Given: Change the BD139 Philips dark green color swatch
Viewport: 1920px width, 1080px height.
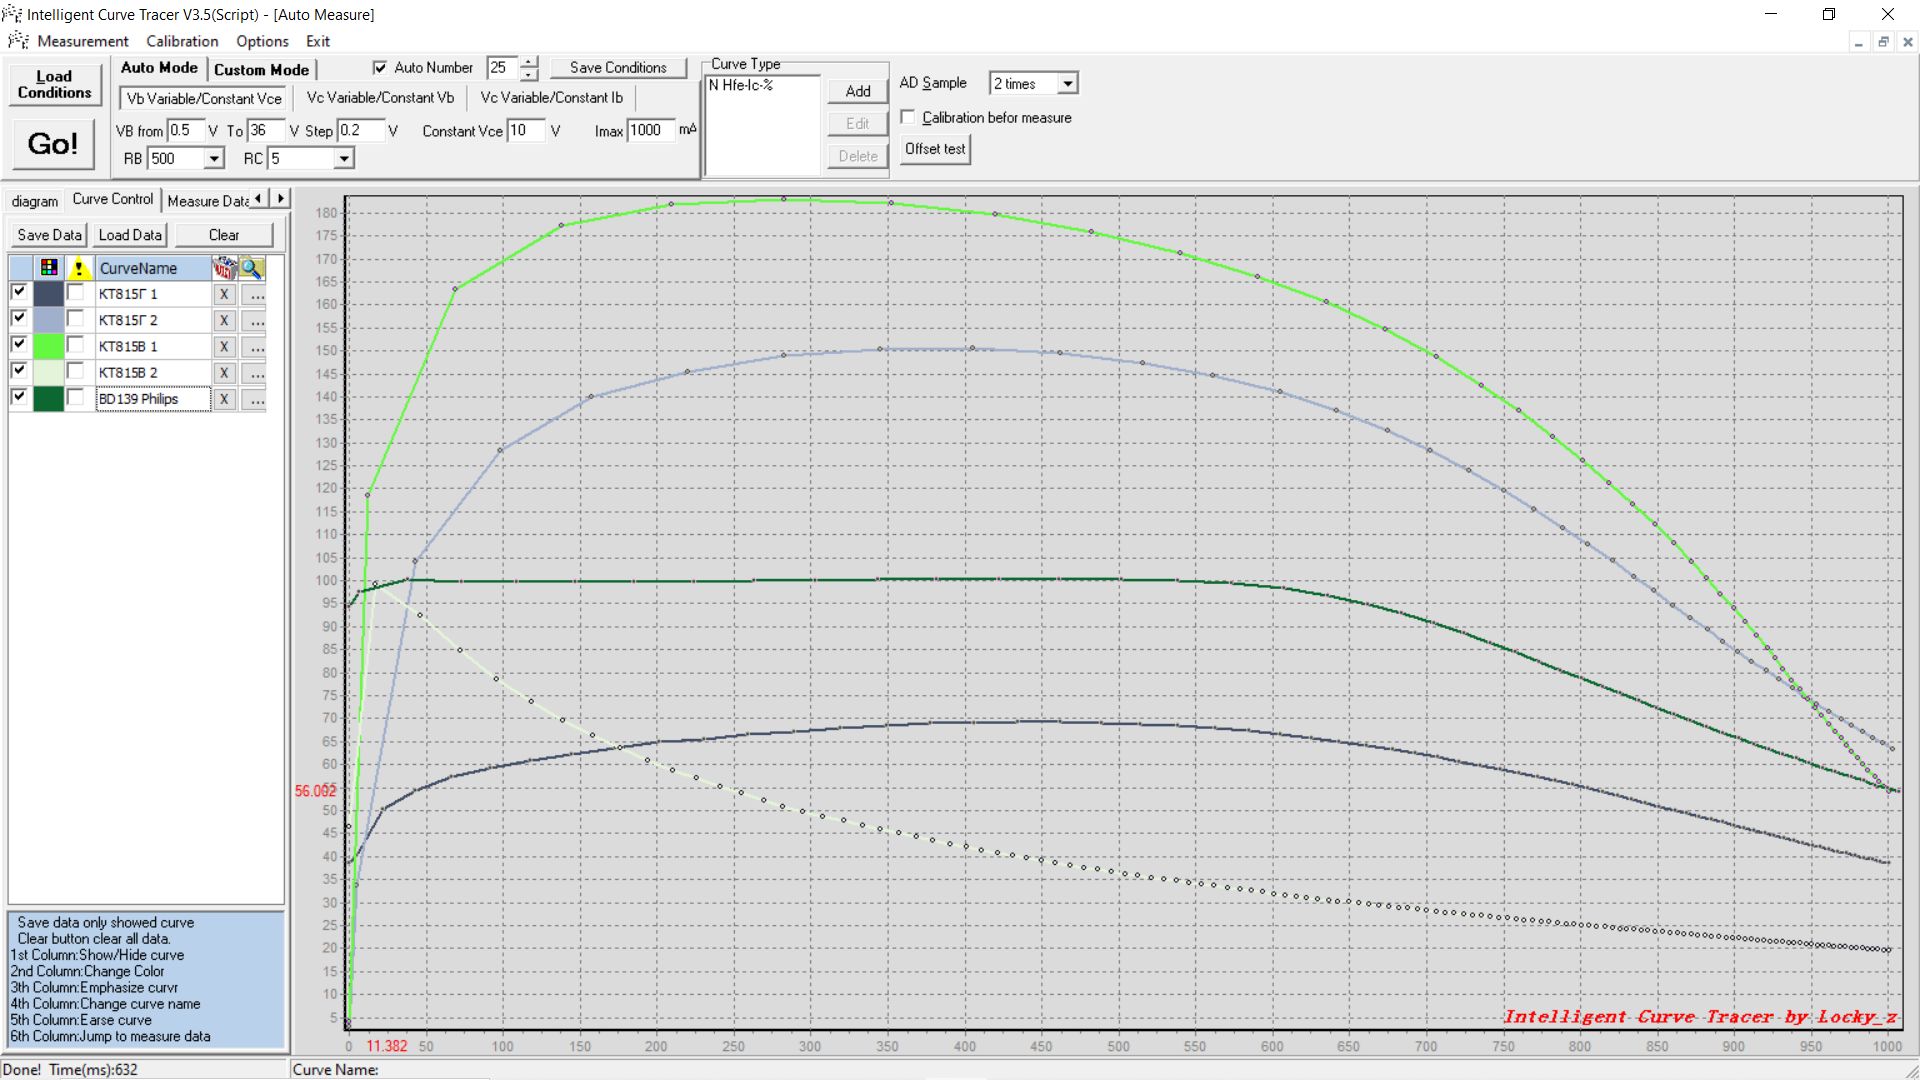Looking at the screenshot, I should 48,399.
